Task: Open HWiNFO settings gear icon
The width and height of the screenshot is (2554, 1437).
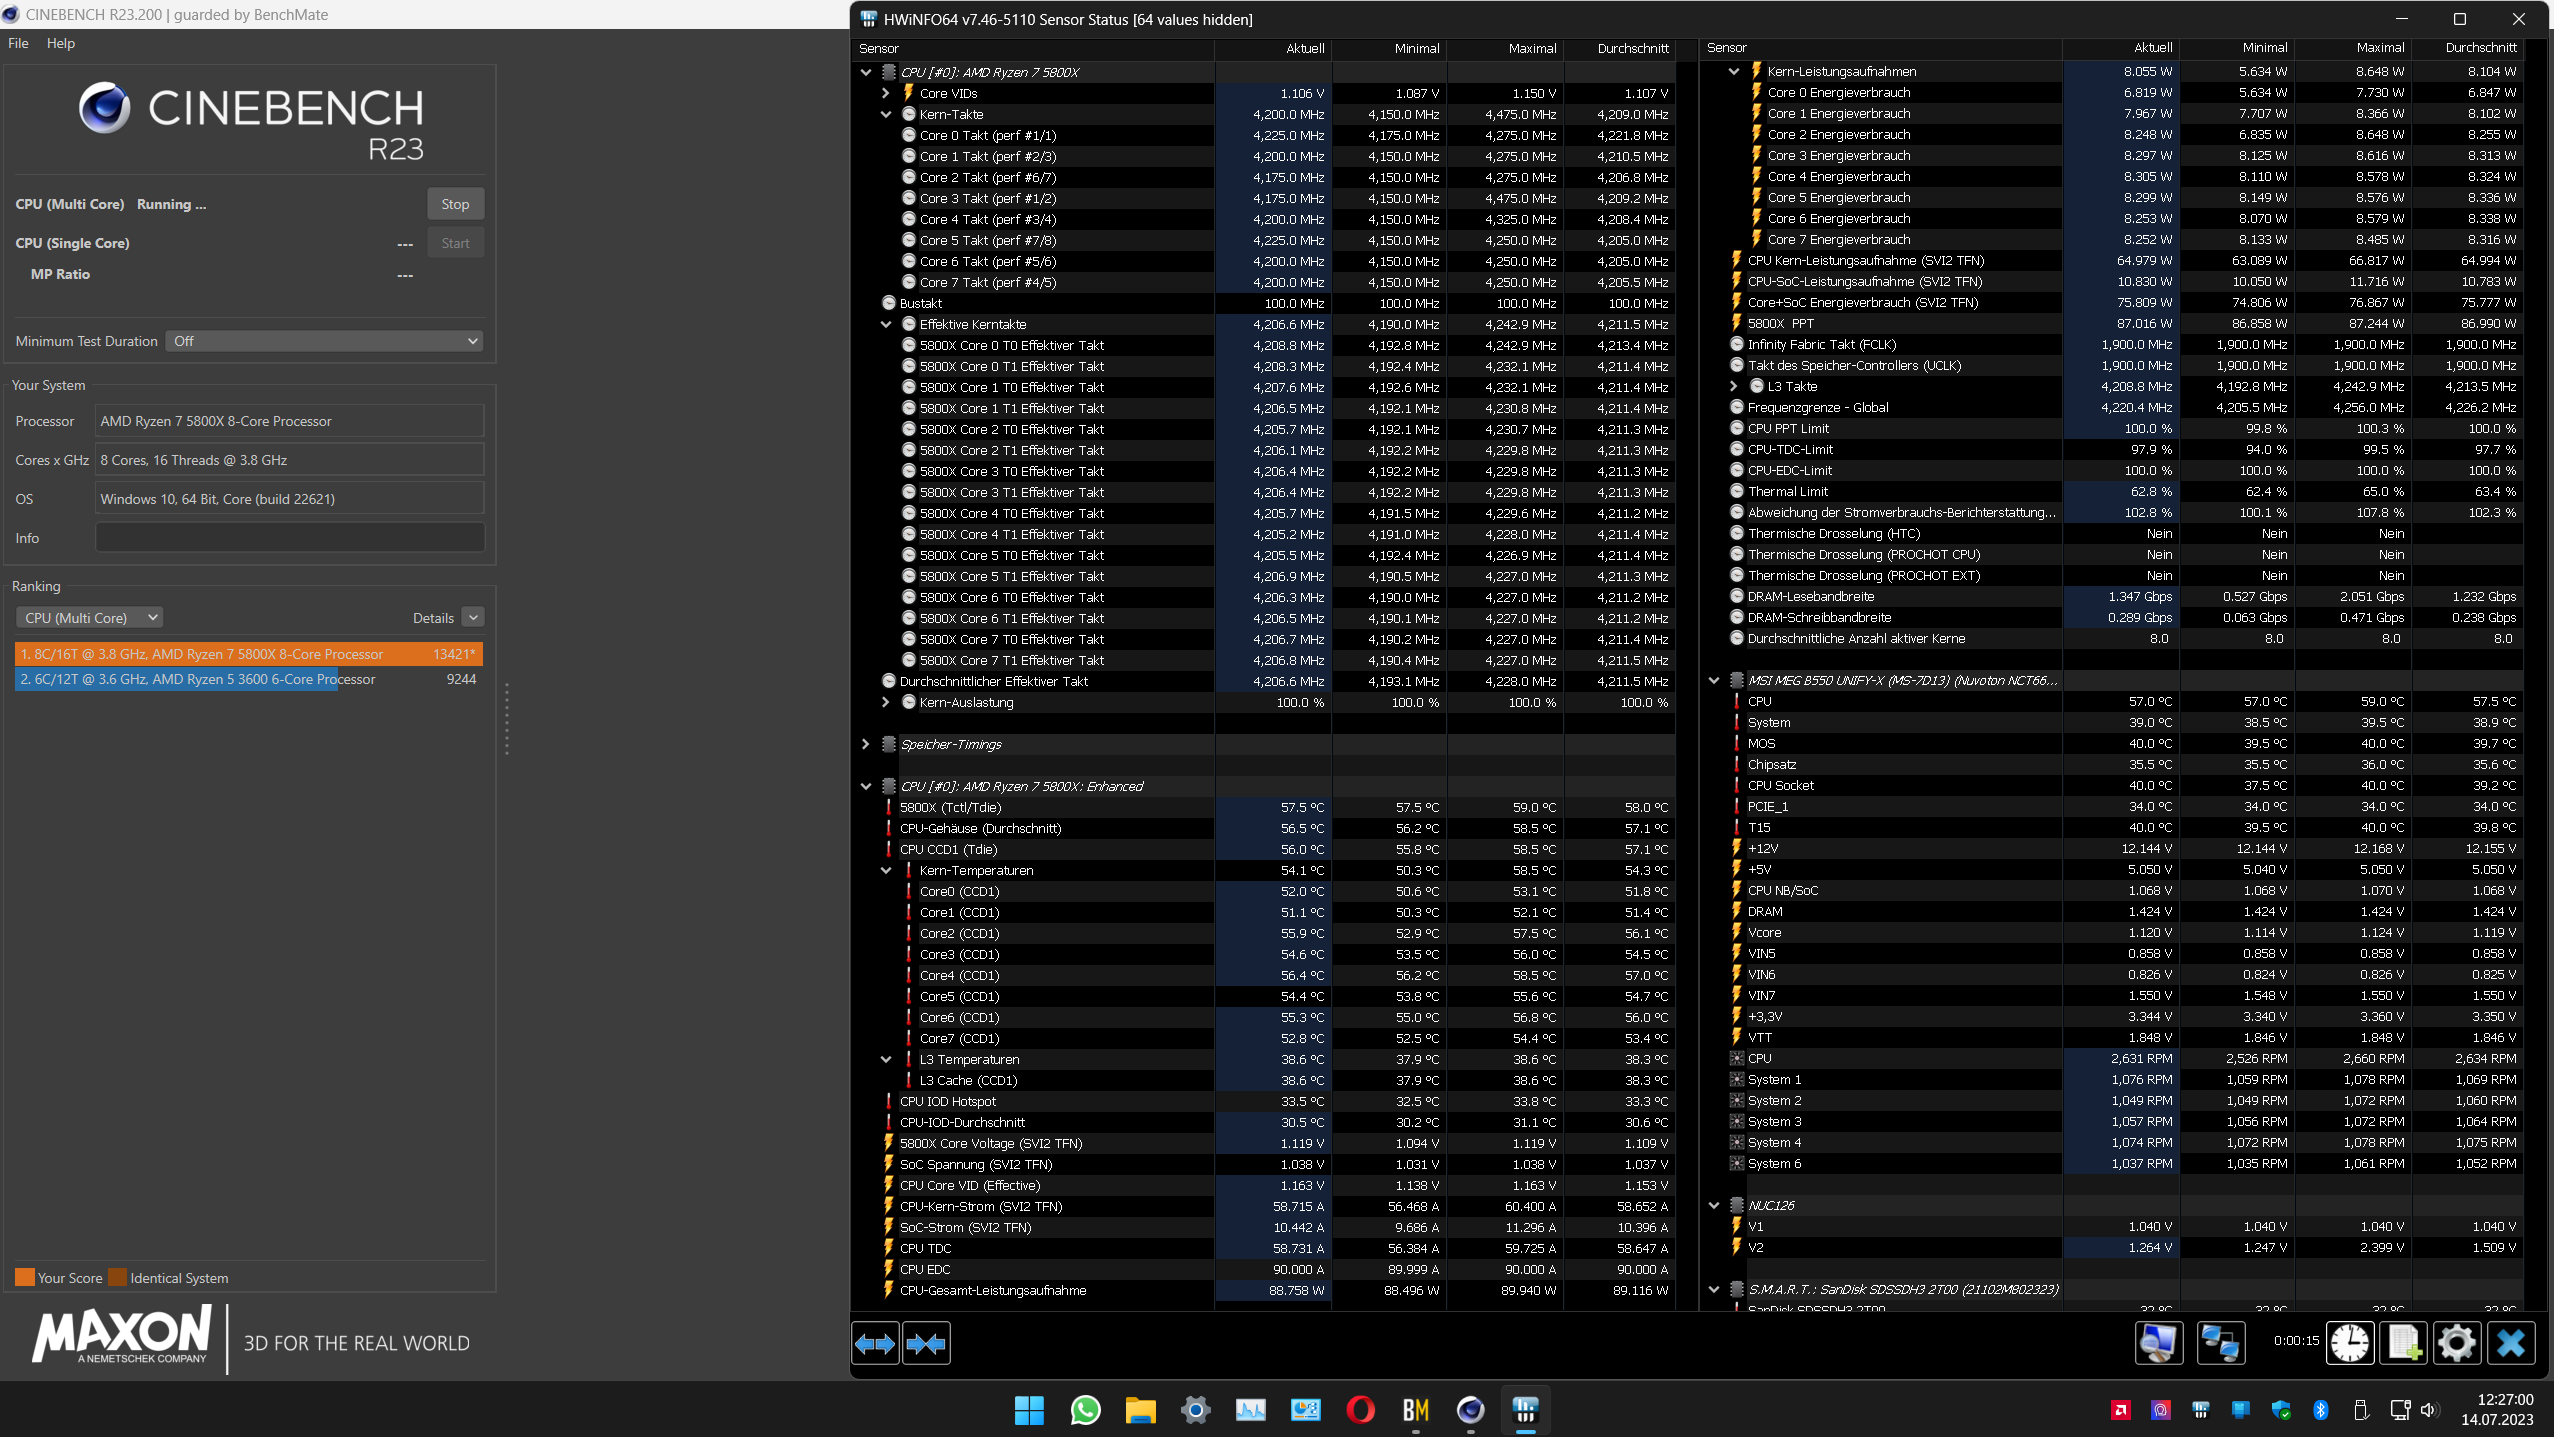Action: 2456,1342
